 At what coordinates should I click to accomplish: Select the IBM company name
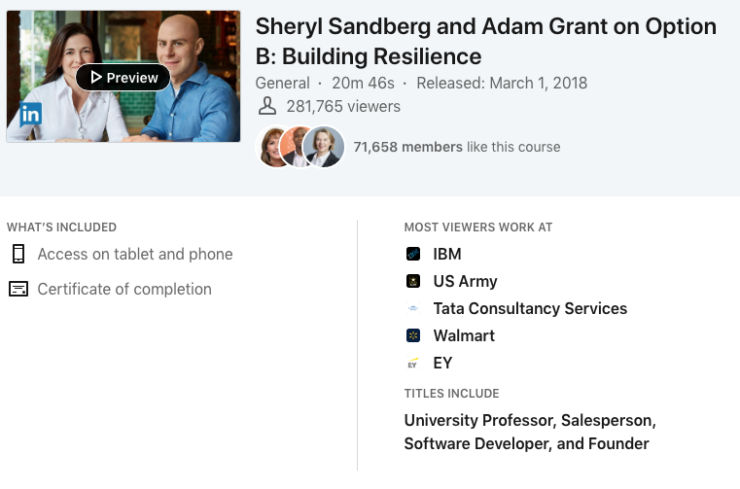pyautogui.click(x=447, y=254)
